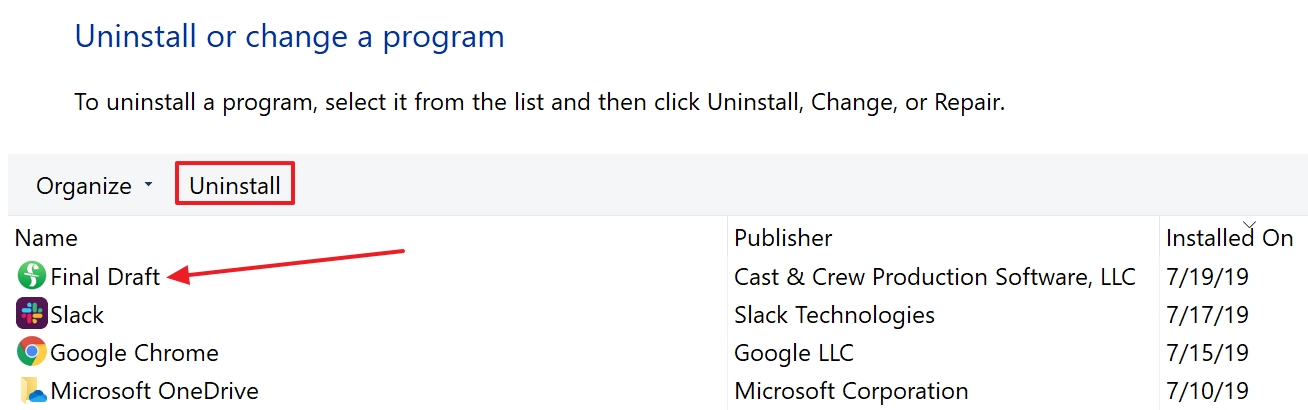Click Google LLC publisher cell
The height and width of the screenshot is (410, 1308).
pyautogui.click(x=794, y=353)
